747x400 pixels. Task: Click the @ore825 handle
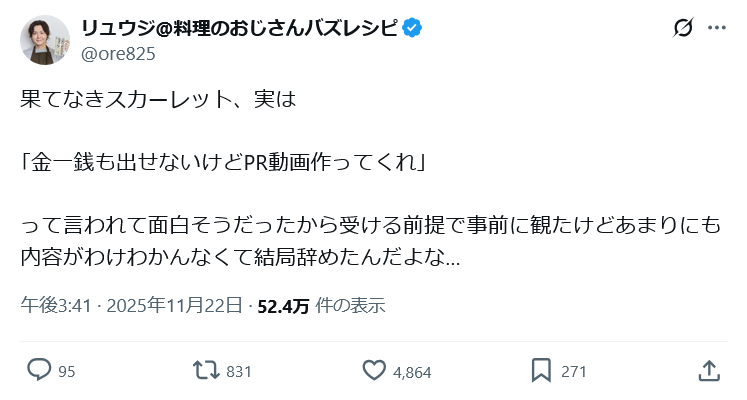117,54
